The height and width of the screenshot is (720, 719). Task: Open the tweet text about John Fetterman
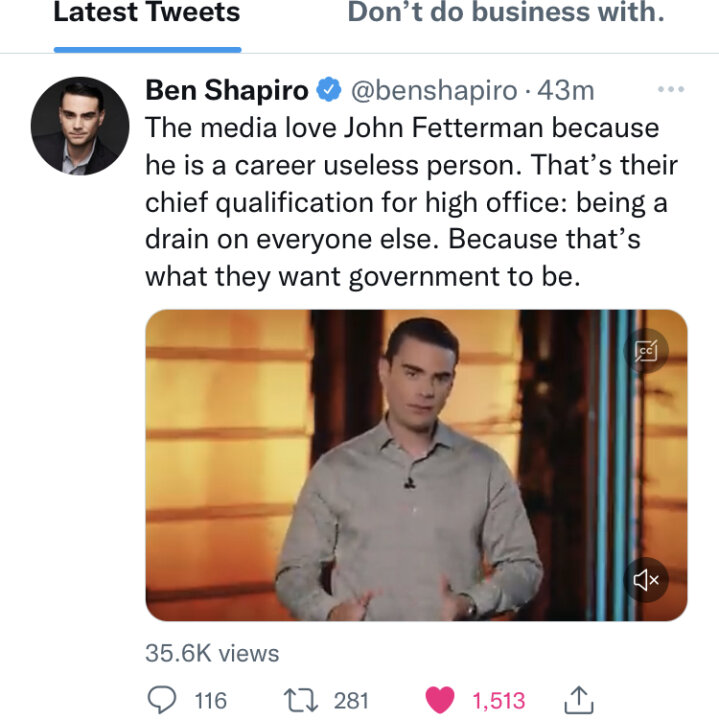(411, 202)
